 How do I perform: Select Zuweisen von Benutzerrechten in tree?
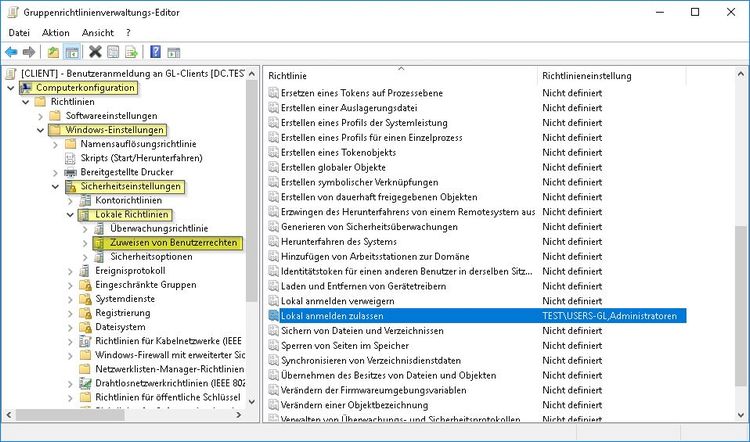[173, 243]
